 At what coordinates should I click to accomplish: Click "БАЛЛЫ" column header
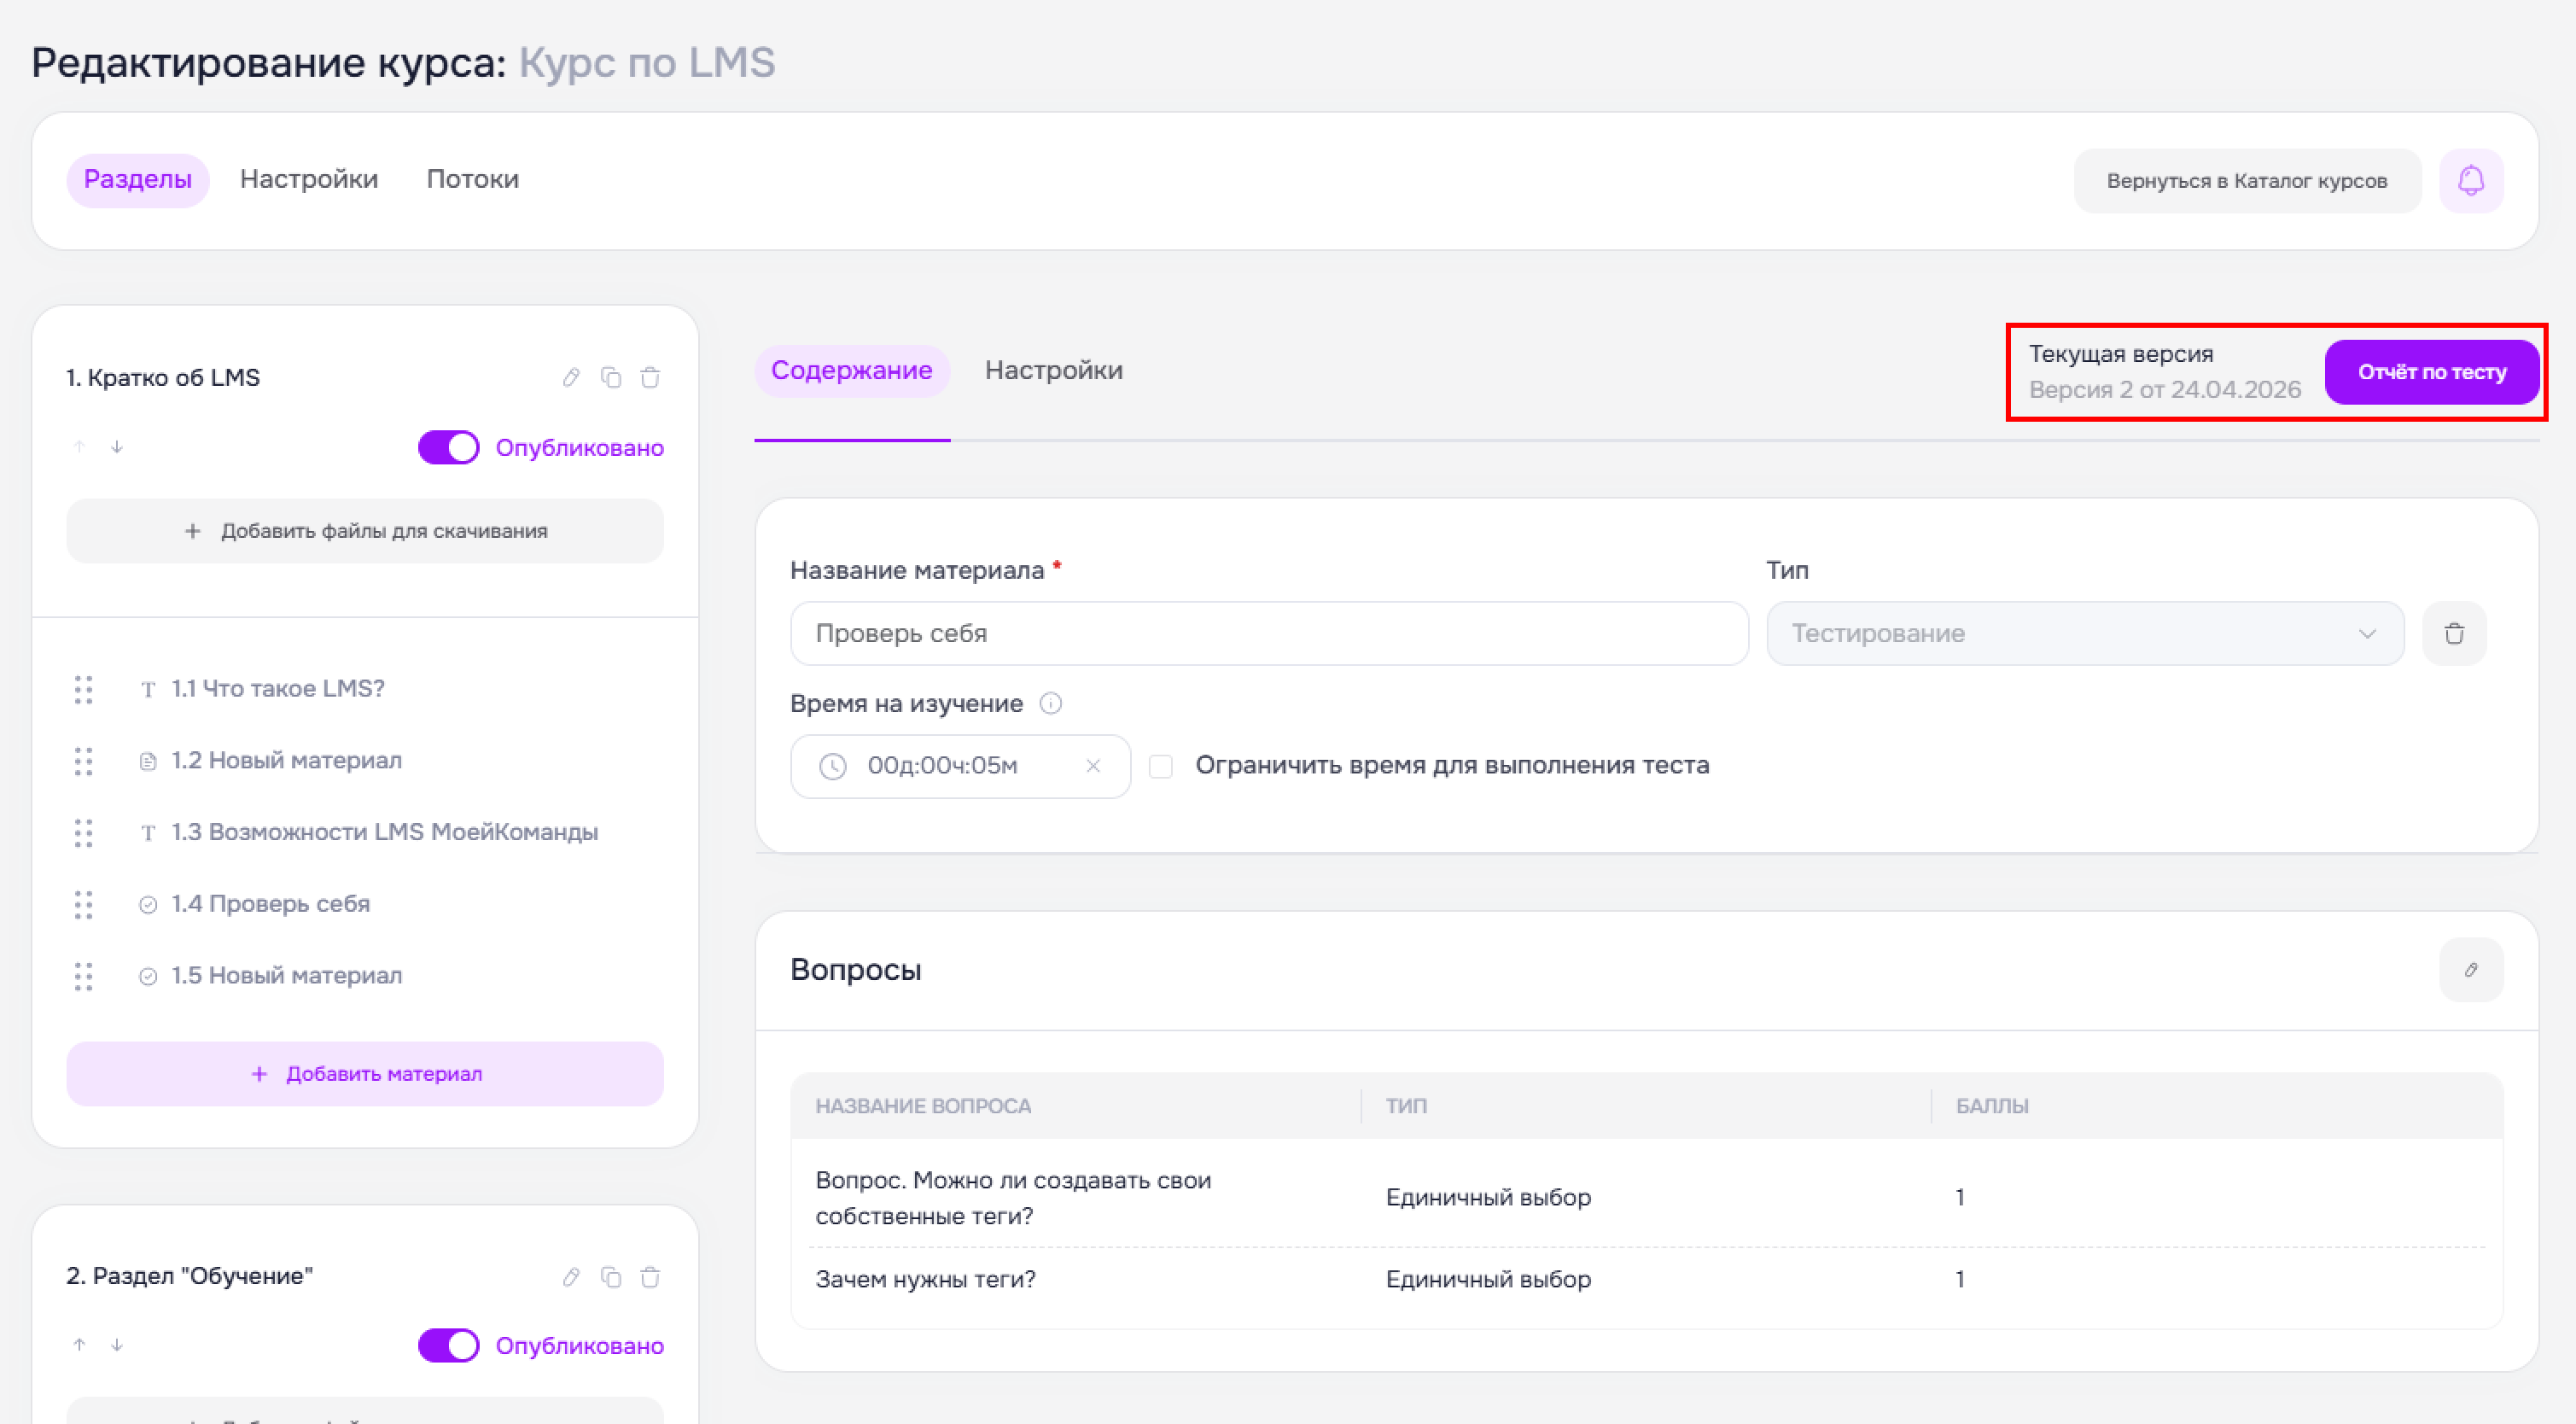pyautogui.click(x=1992, y=1106)
